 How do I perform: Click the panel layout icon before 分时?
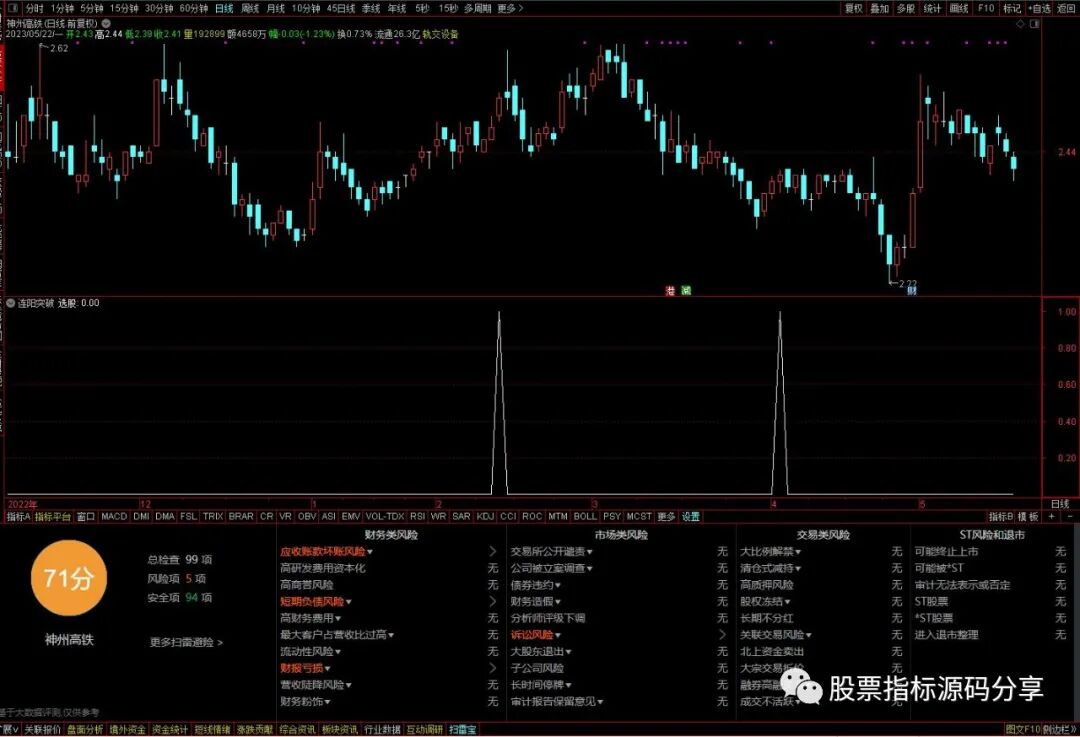[x=13, y=8]
